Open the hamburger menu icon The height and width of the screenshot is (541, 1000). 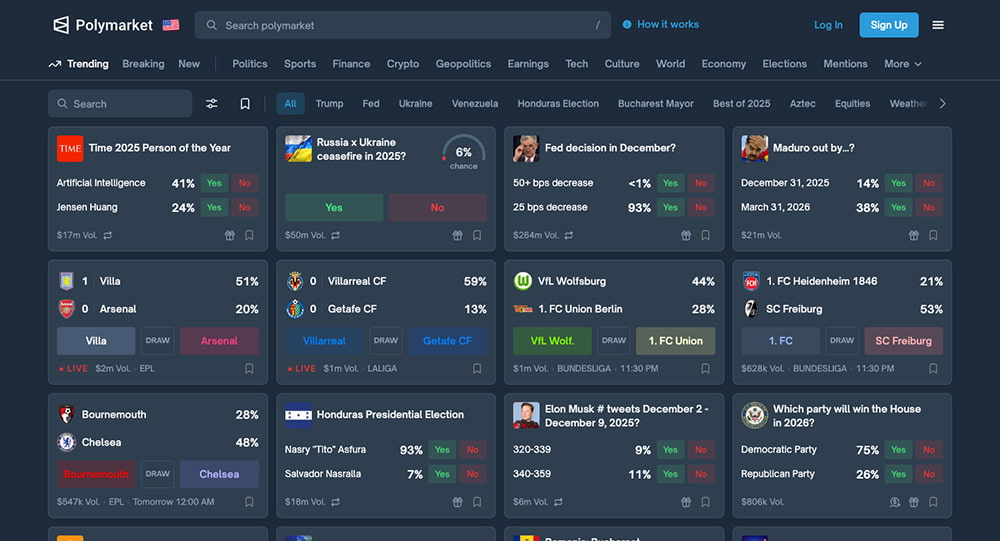(938, 25)
